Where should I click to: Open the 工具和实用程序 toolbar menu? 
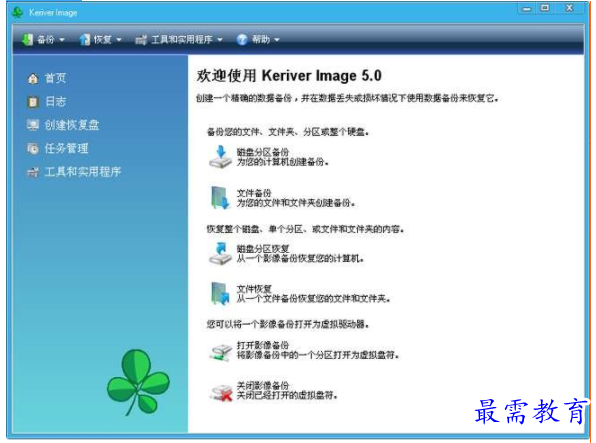click(x=179, y=39)
